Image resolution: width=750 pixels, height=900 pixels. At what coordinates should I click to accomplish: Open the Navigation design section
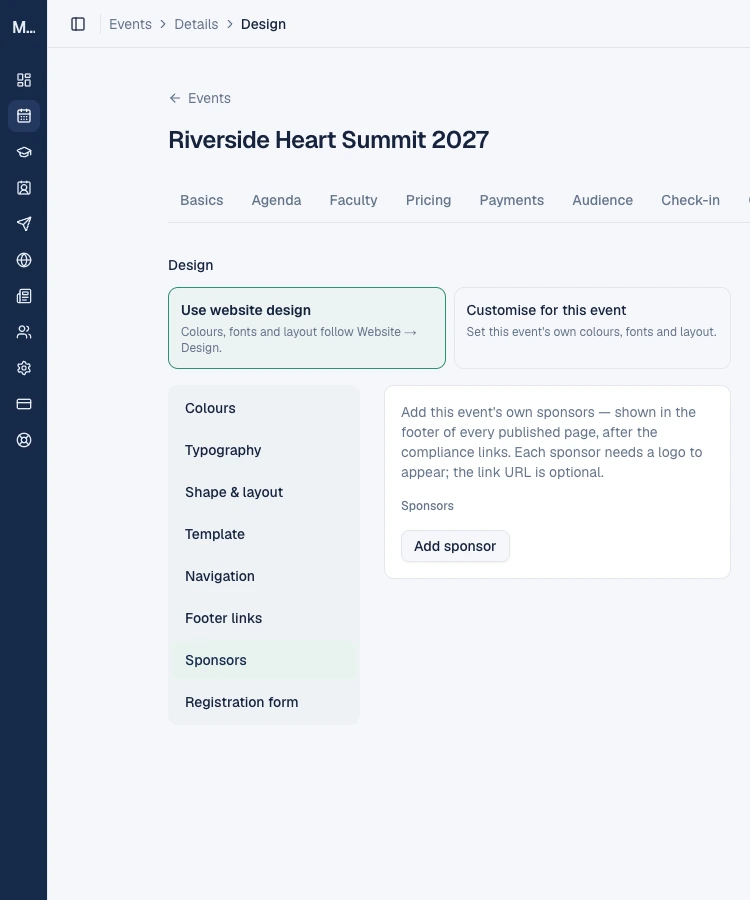(x=264, y=576)
